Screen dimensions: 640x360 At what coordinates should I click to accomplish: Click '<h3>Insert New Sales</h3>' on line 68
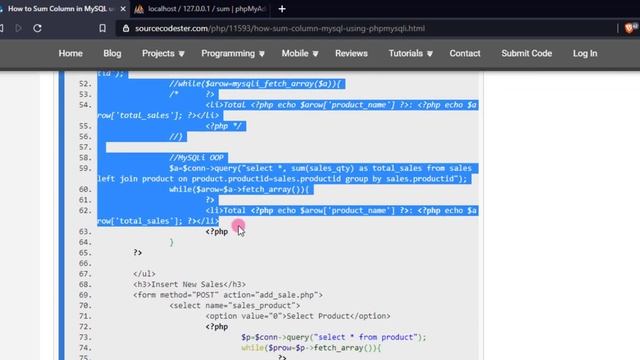189,284
